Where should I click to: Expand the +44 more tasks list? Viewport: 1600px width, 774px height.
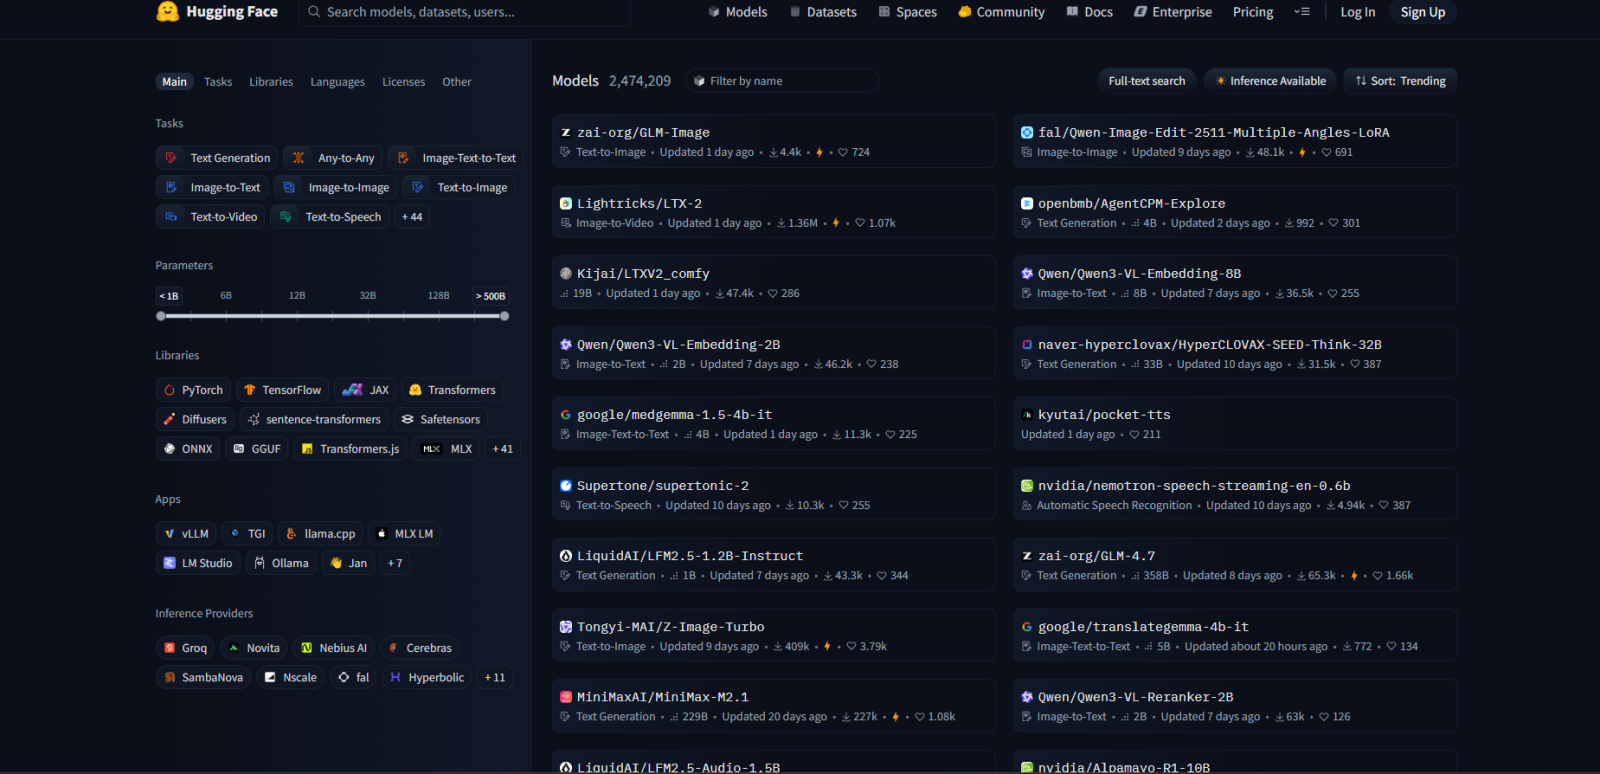tap(412, 217)
